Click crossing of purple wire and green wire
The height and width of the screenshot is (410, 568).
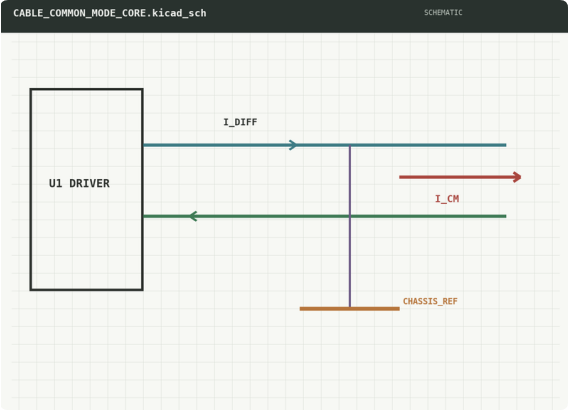tap(350, 216)
